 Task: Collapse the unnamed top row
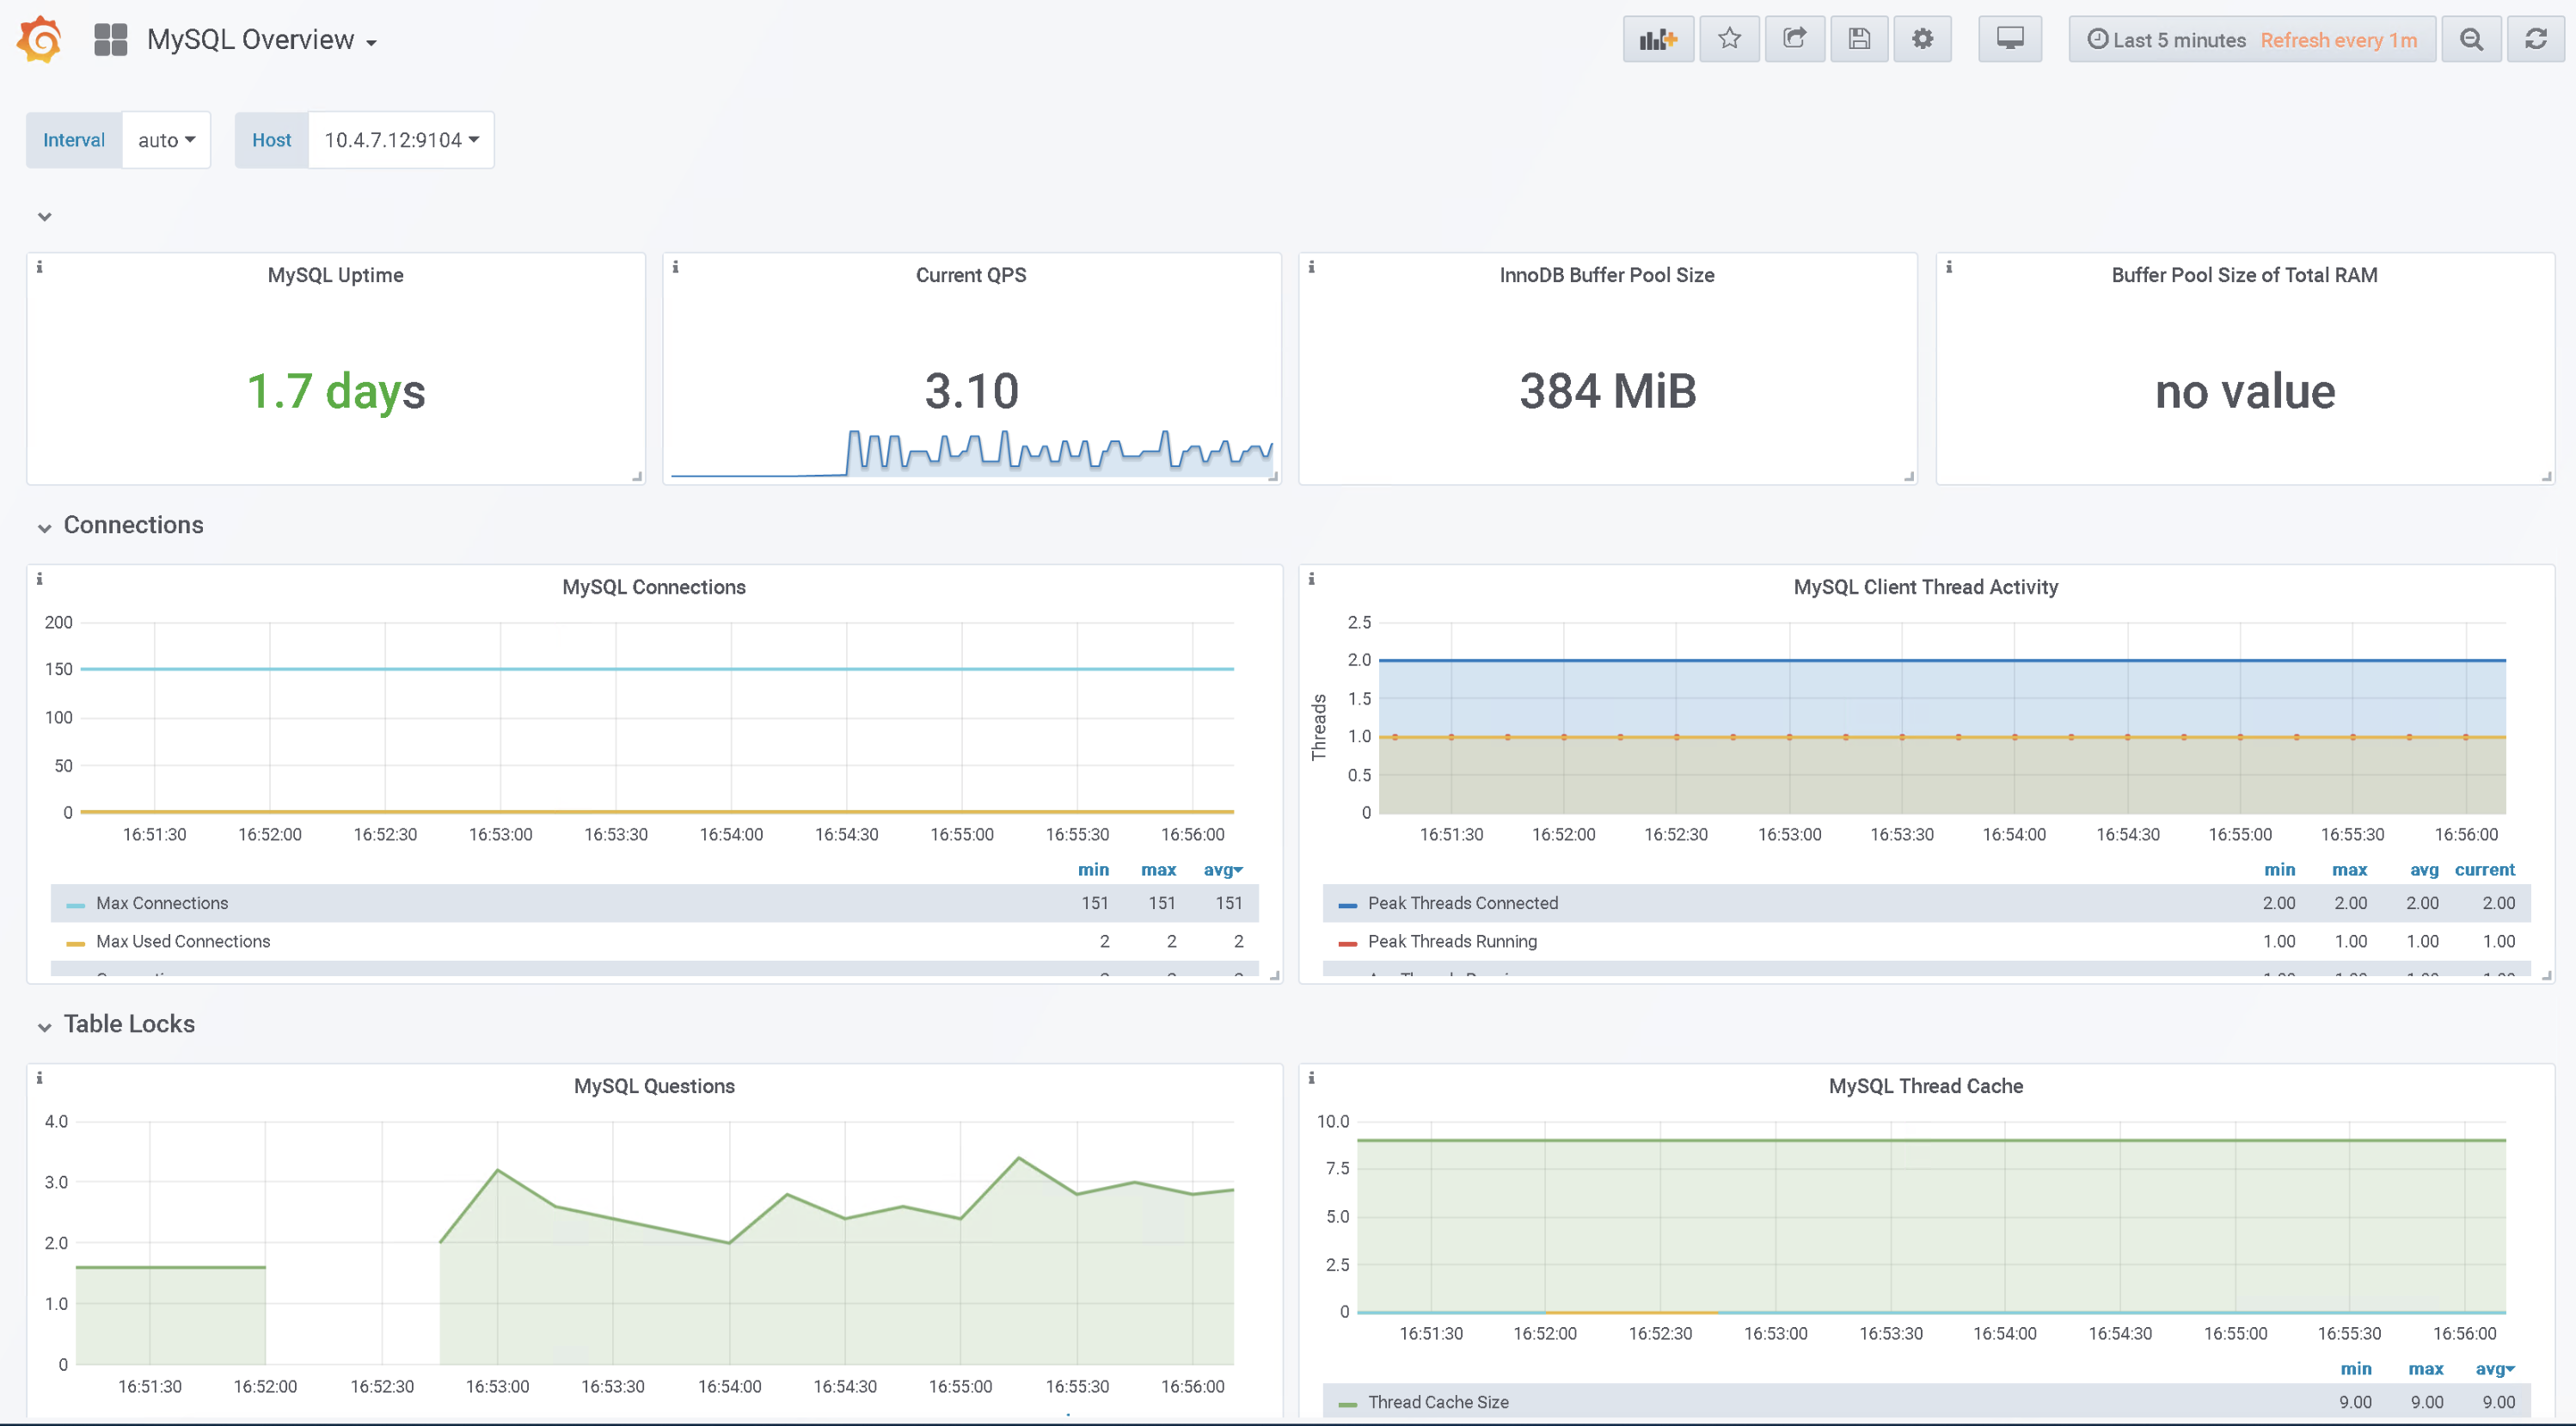44,216
